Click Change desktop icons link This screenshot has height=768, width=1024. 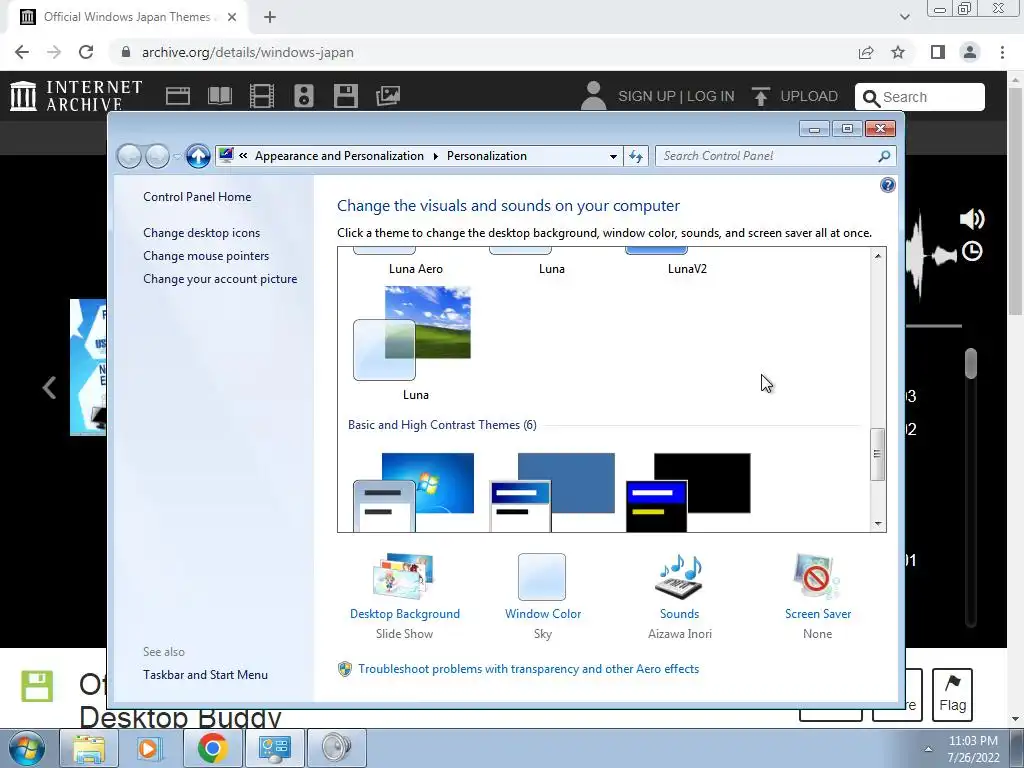(201, 233)
